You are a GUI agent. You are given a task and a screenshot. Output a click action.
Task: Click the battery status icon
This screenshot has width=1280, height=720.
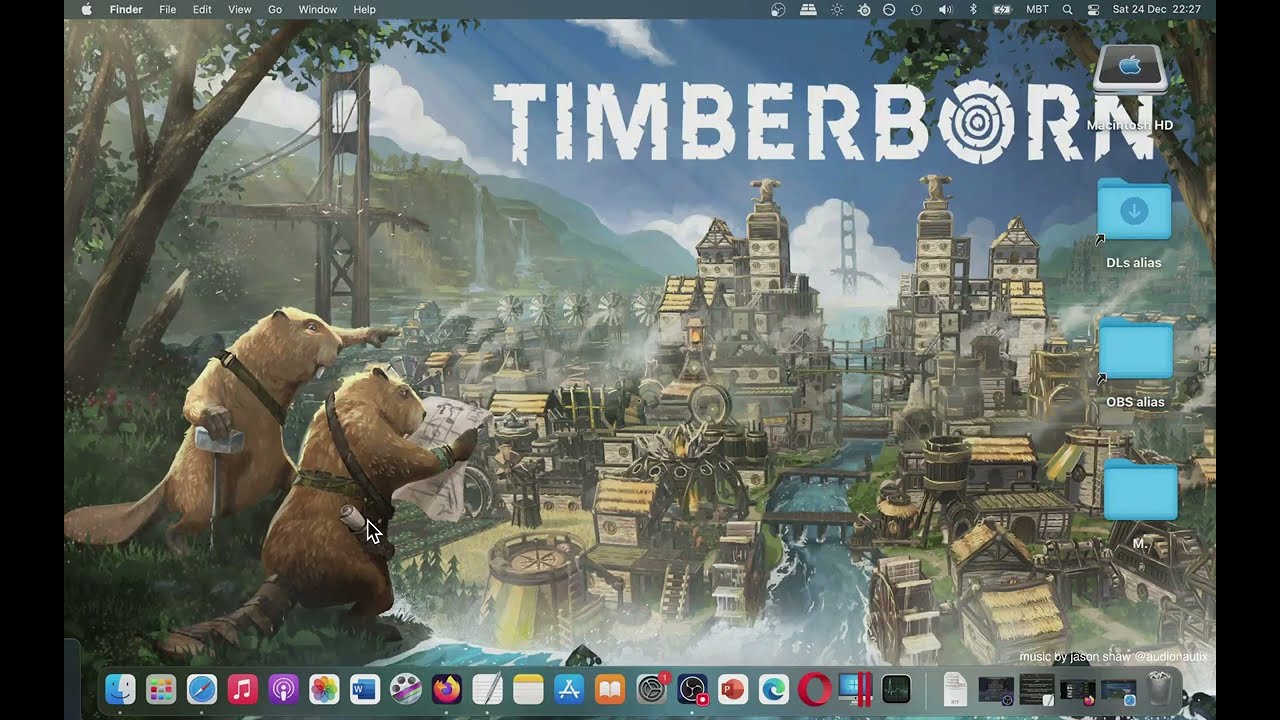tap(1002, 9)
